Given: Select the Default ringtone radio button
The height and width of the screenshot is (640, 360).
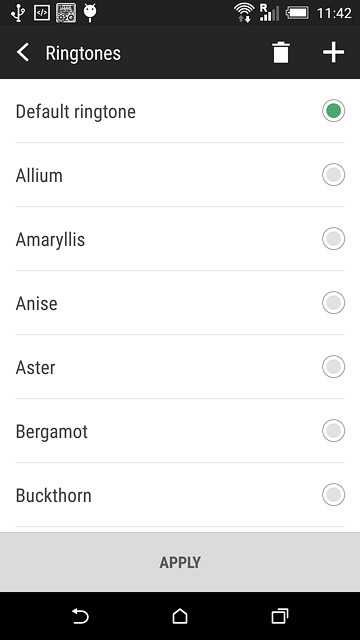Looking at the screenshot, I should pyautogui.click(x=333, y=111).
